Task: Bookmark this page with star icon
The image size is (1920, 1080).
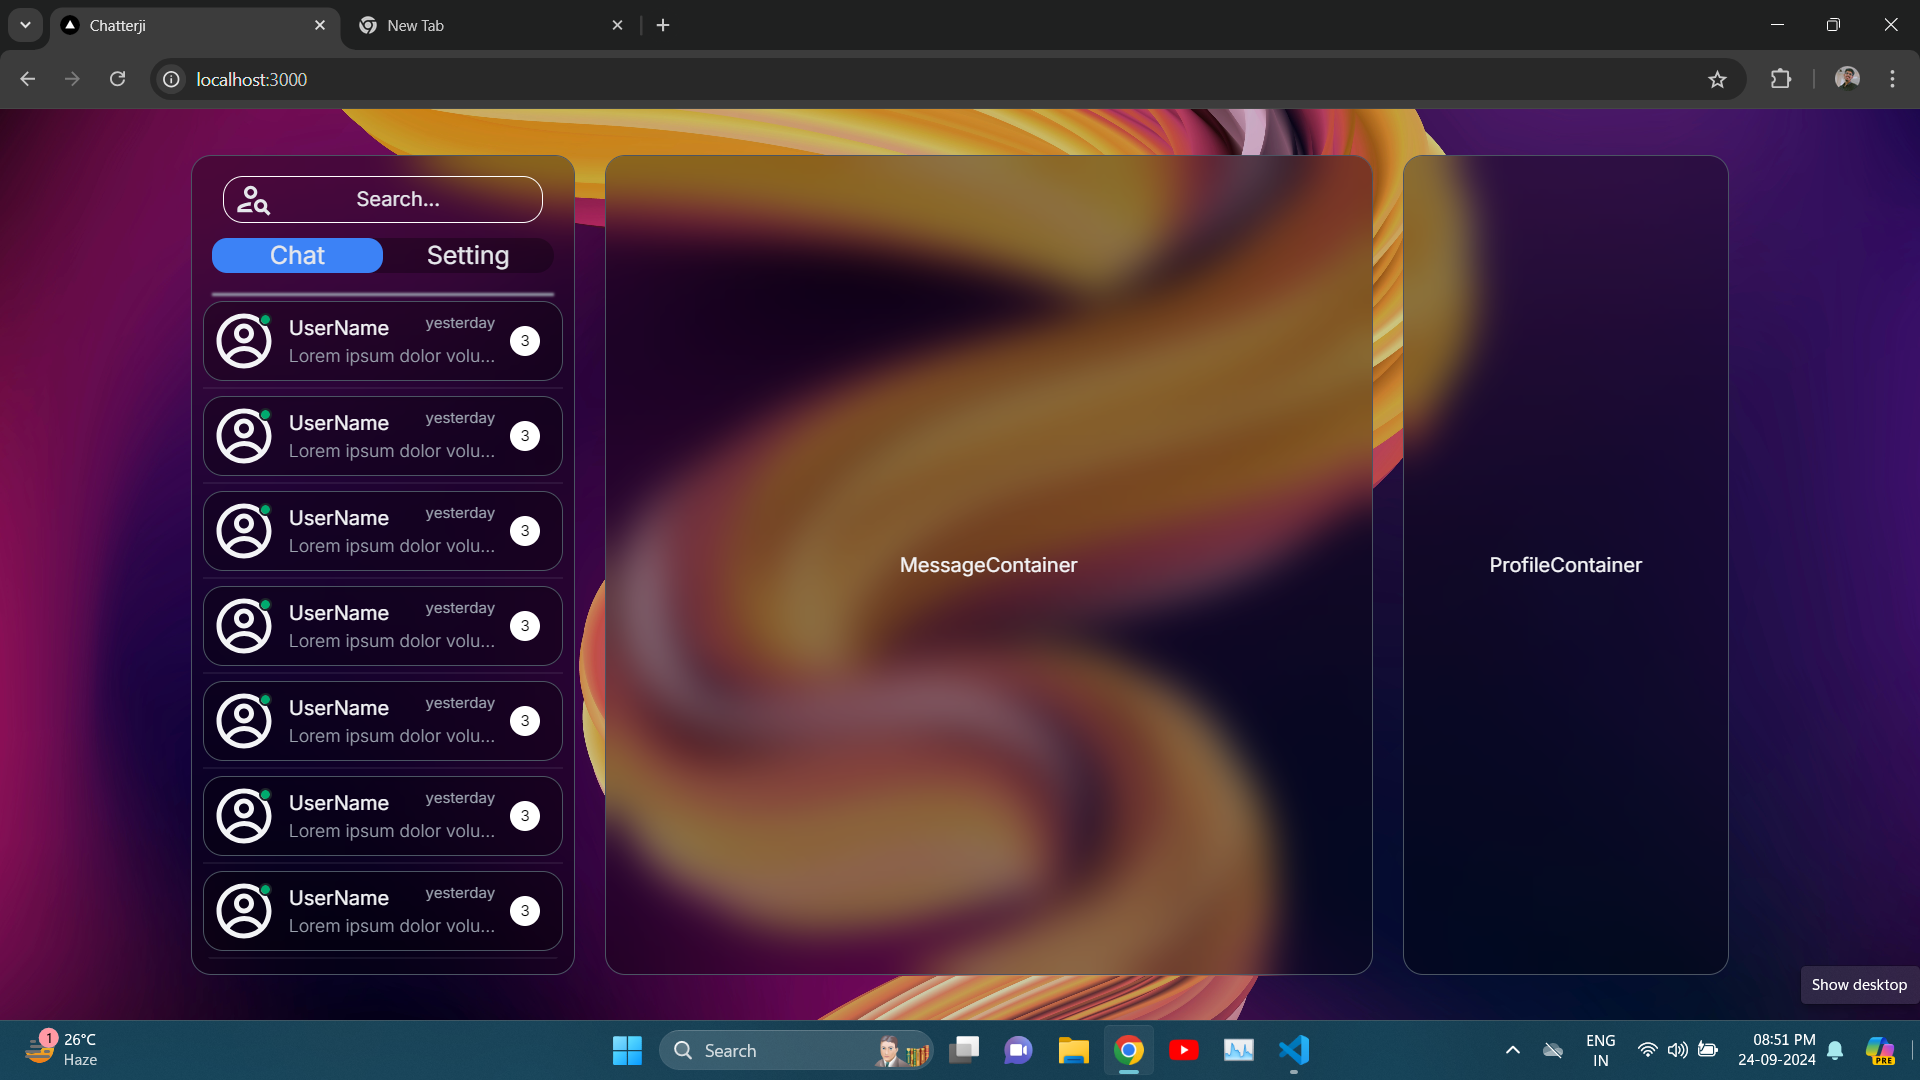Action: pos(1717,79)
